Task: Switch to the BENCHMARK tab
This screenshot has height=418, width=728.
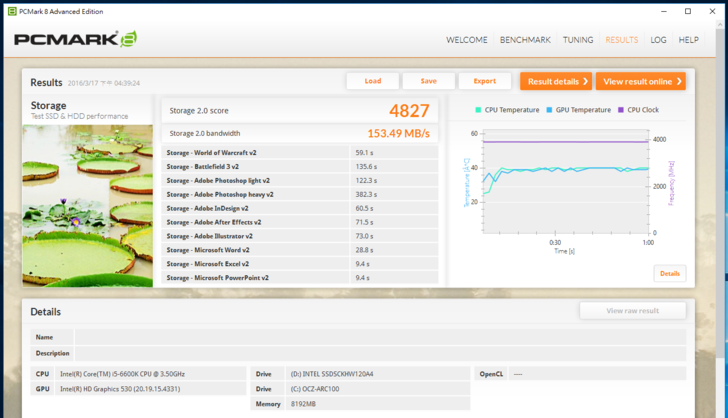Action: 525,40
